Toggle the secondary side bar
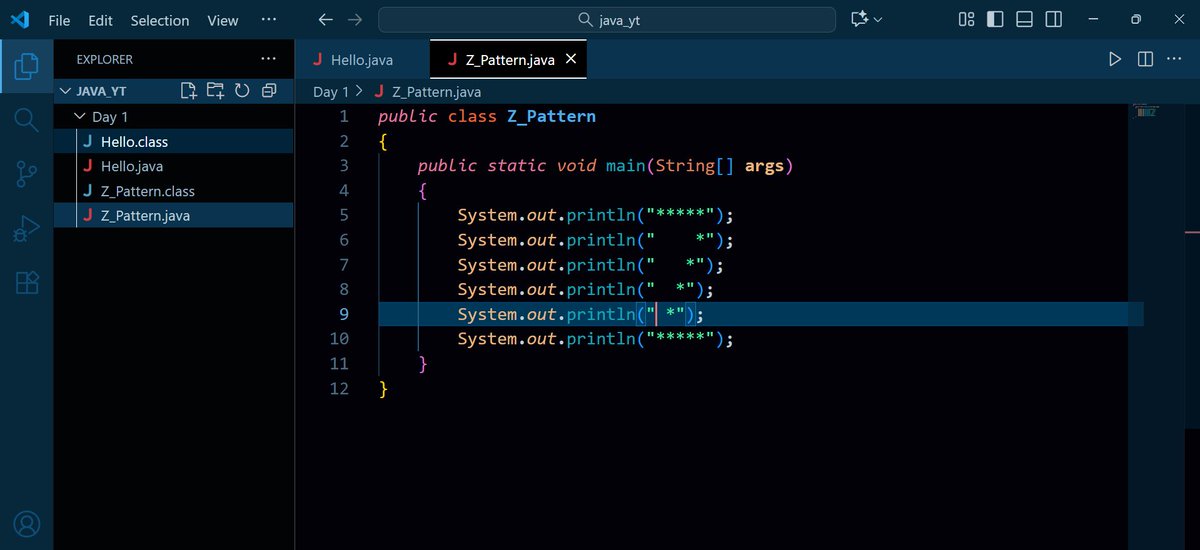The width and height of the screenshot is (1200, 550). pyautogui.click(x=1053, y=20)
